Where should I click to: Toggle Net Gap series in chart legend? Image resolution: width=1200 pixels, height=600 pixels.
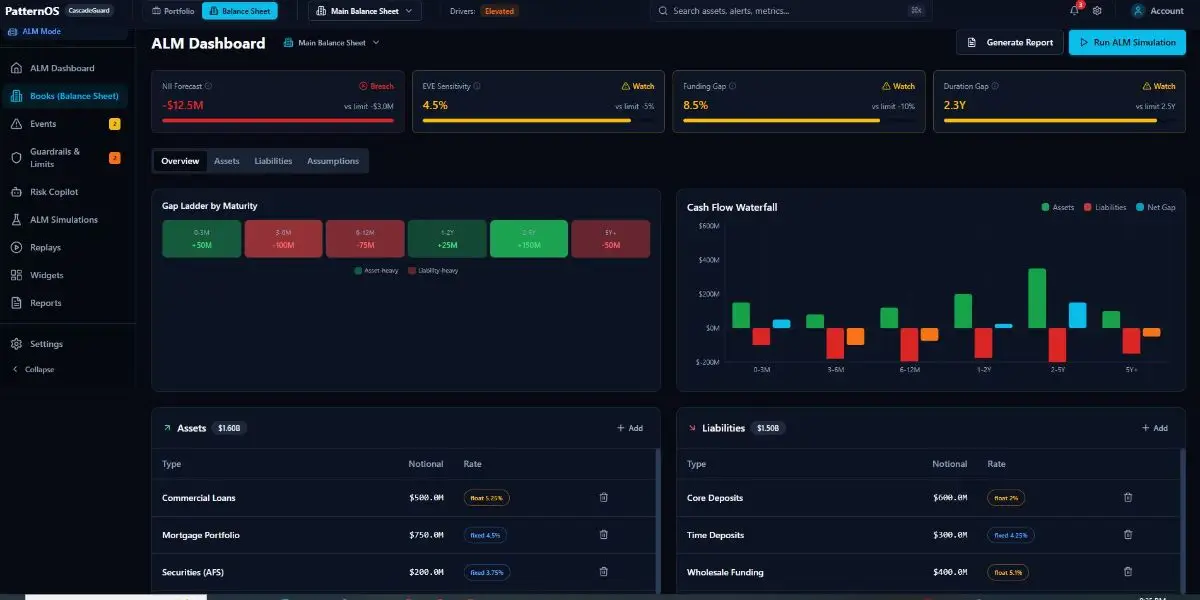point(1158,207)
